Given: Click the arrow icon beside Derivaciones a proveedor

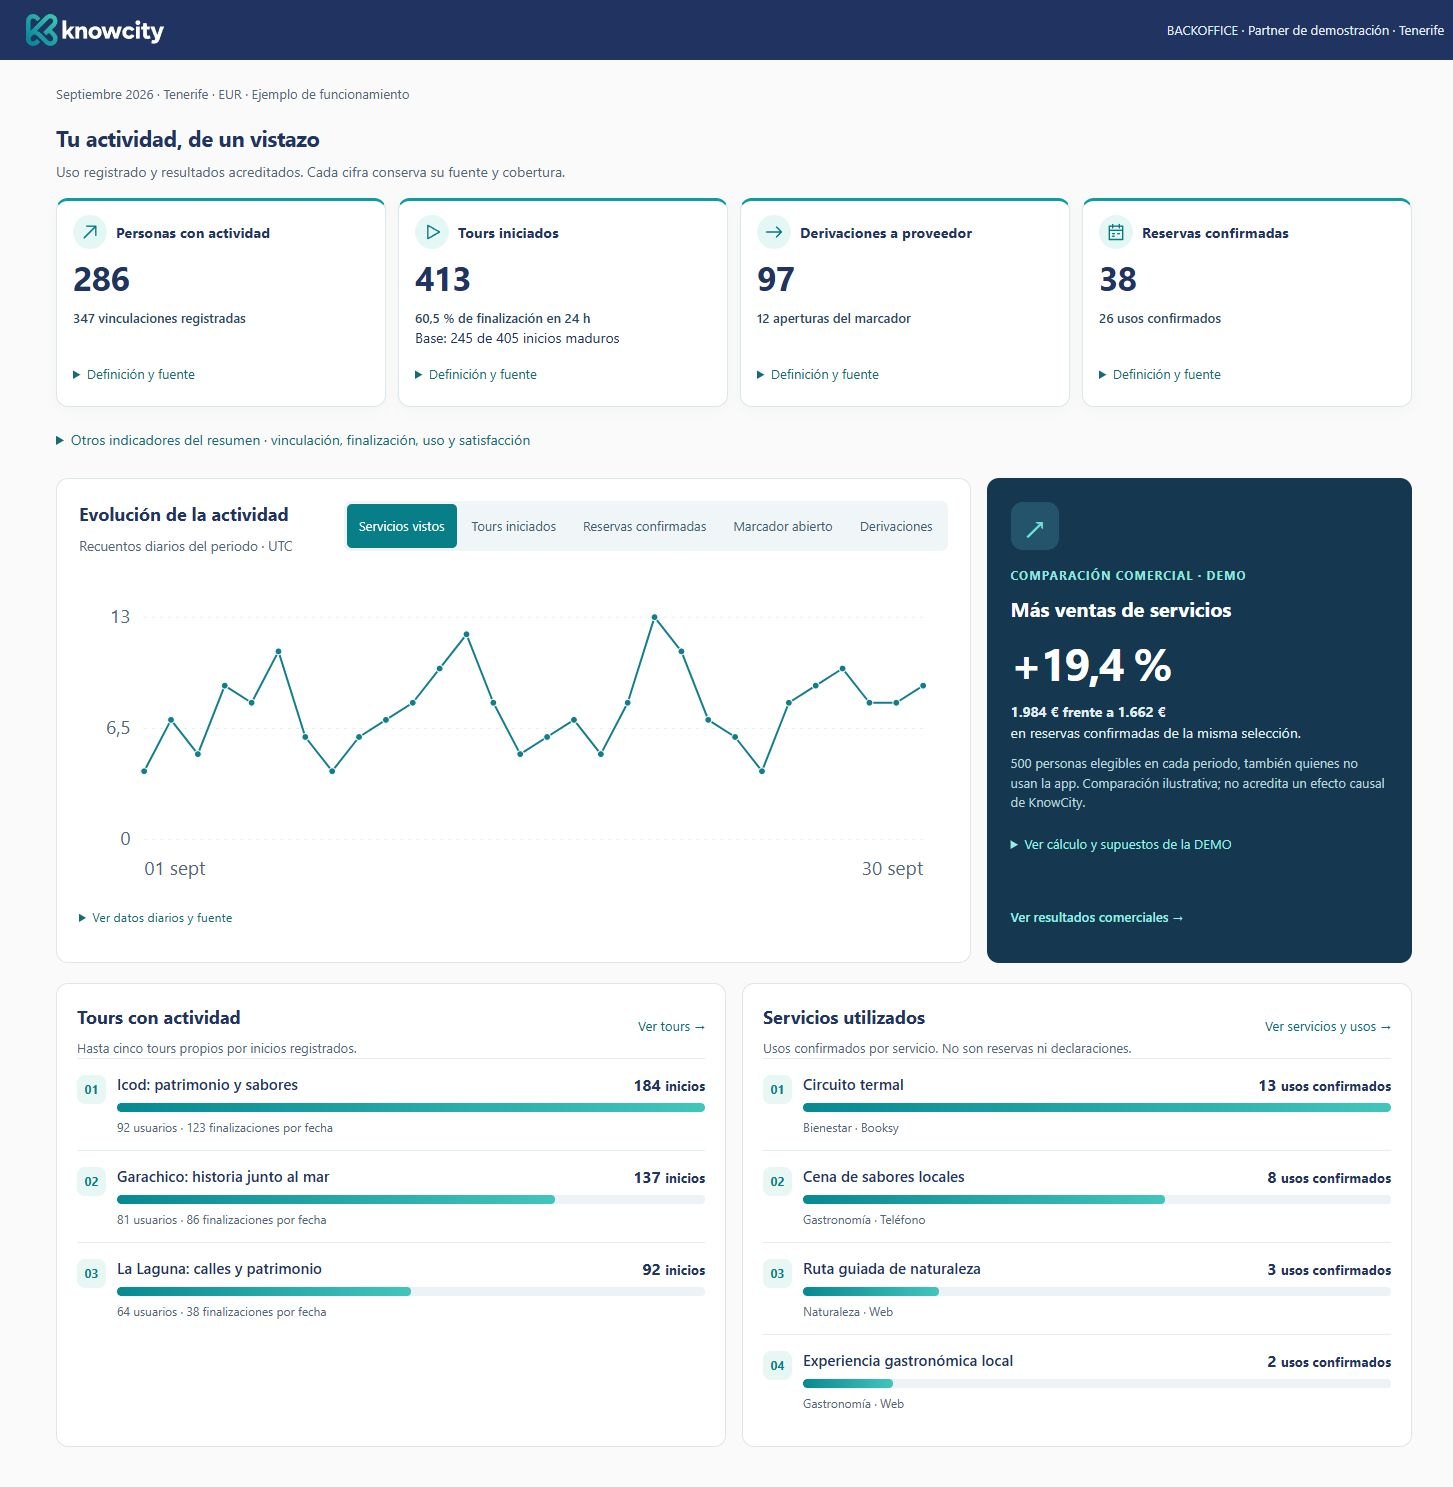Looking at the screenshot, I should tap(774, 232).
